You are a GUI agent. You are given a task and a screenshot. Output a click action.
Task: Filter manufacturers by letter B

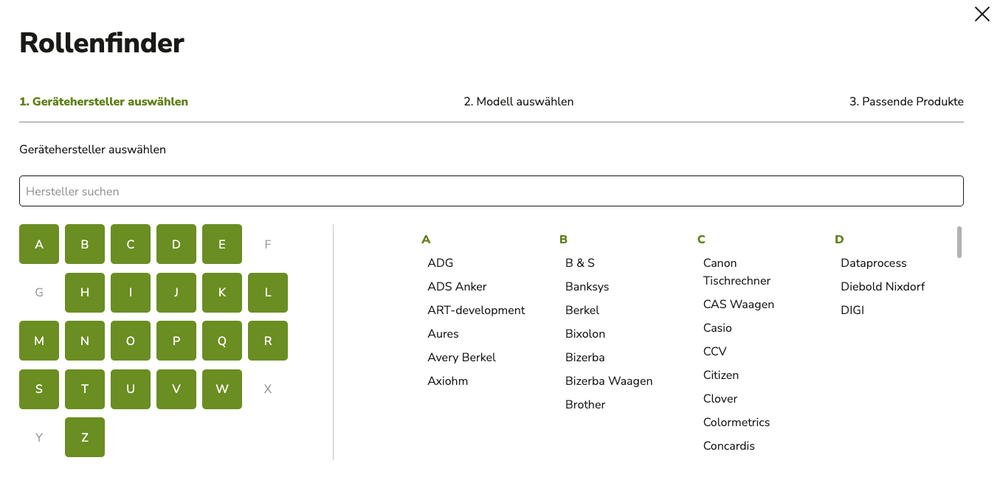tap(85, 244)
